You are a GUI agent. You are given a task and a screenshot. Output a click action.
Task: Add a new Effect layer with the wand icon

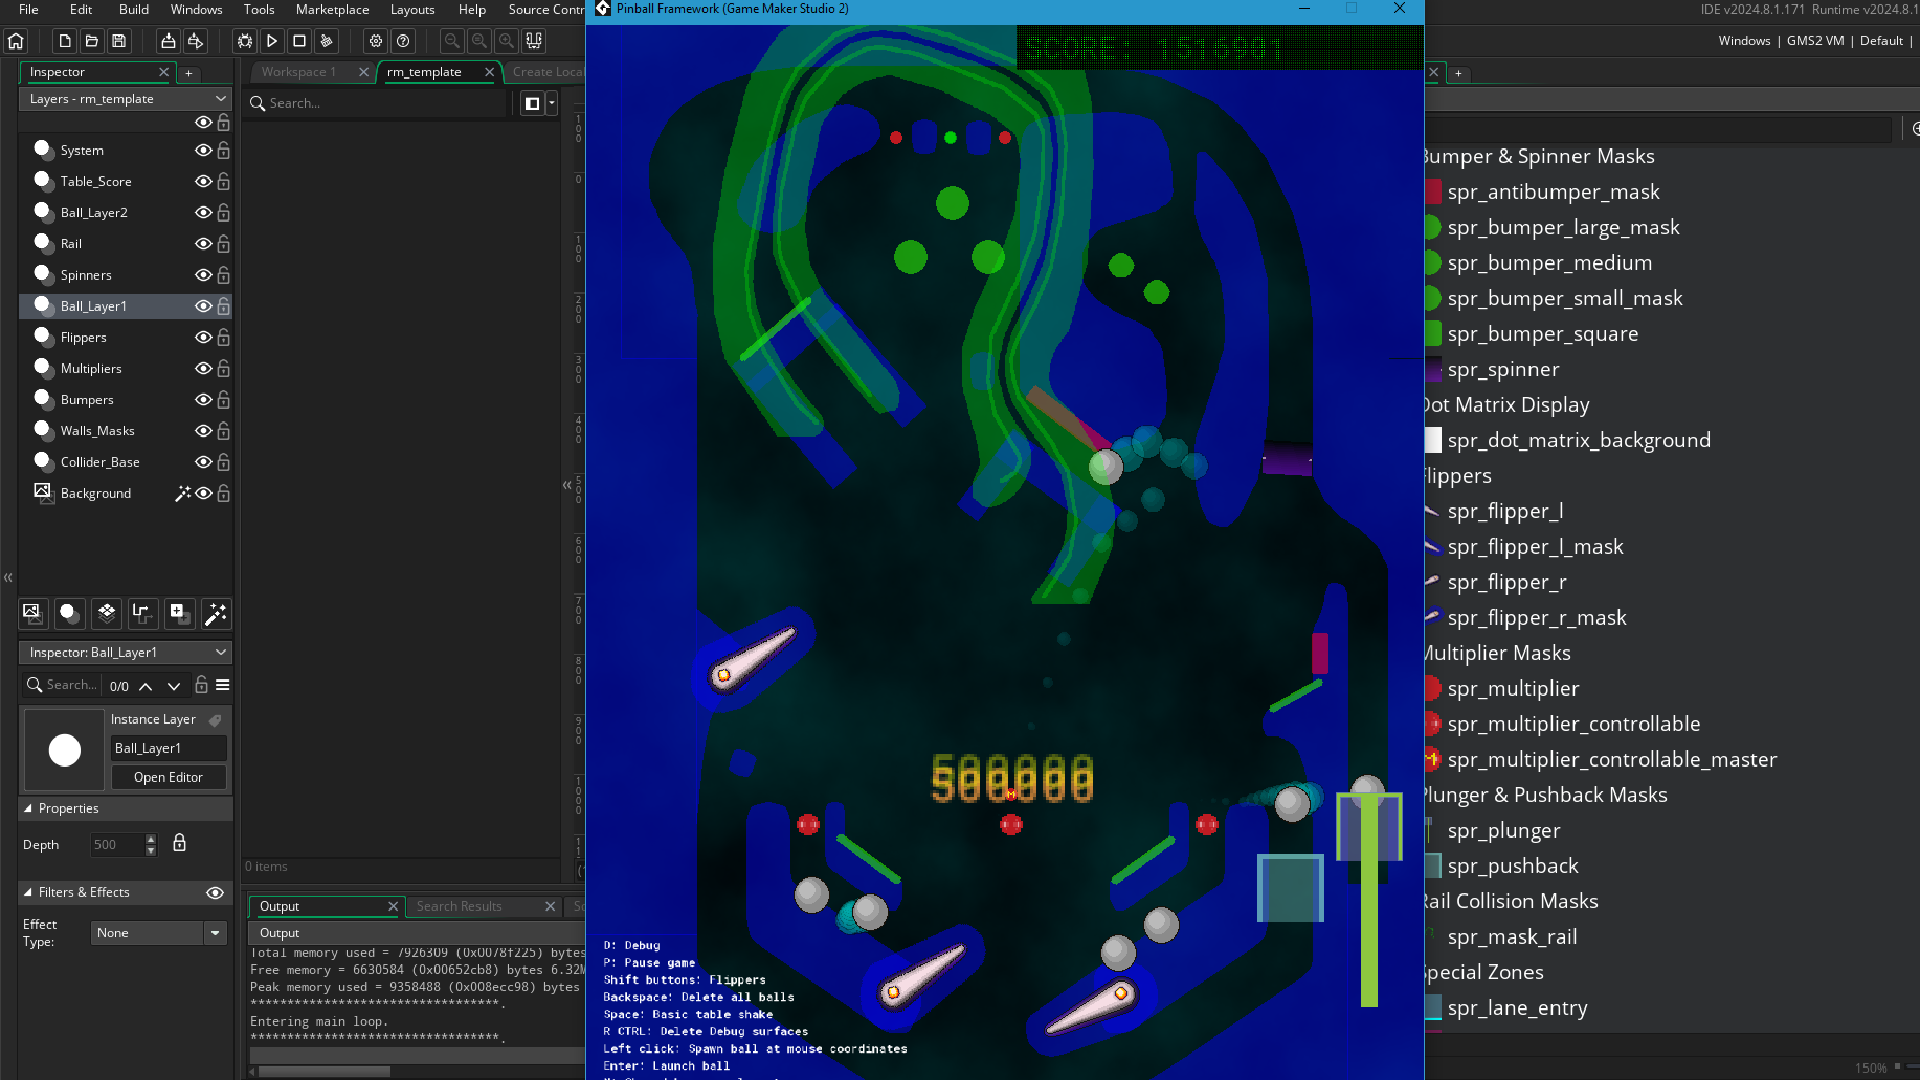215,613
